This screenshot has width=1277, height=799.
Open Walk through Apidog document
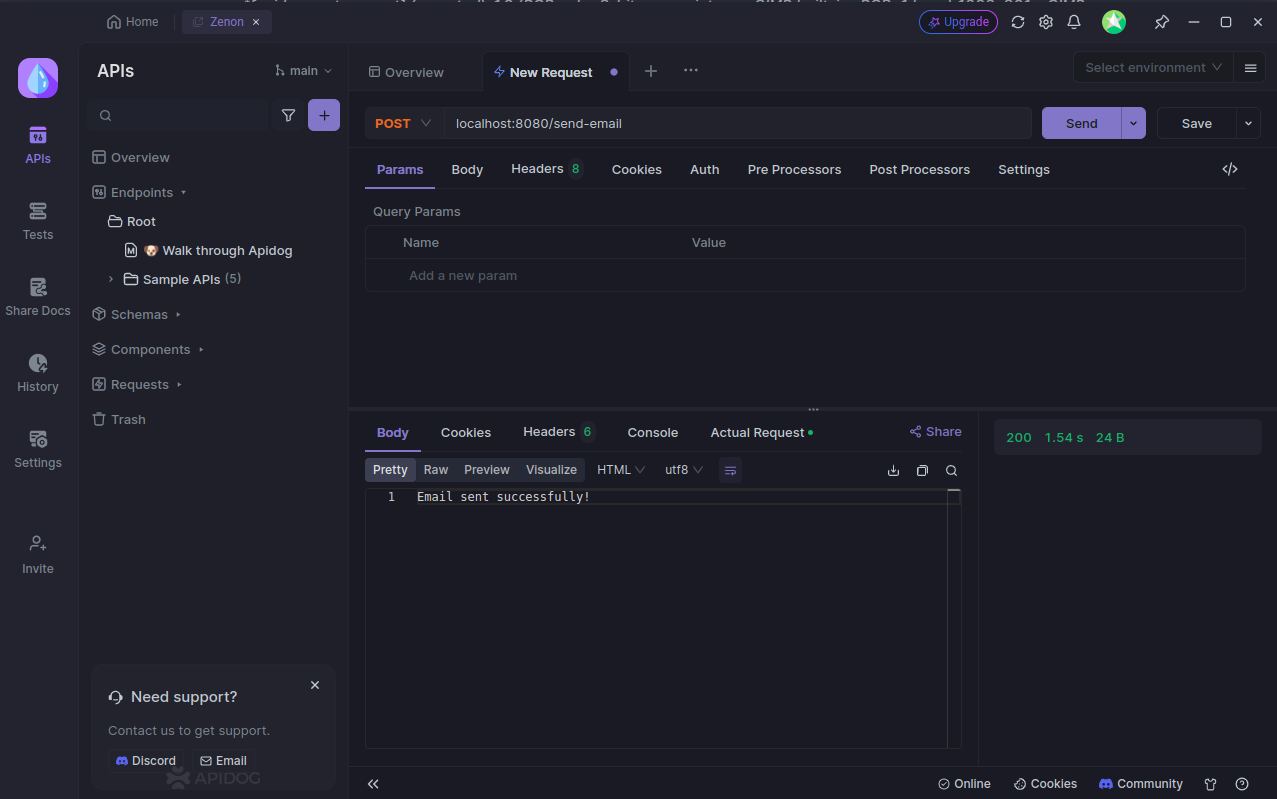[209, 250]
